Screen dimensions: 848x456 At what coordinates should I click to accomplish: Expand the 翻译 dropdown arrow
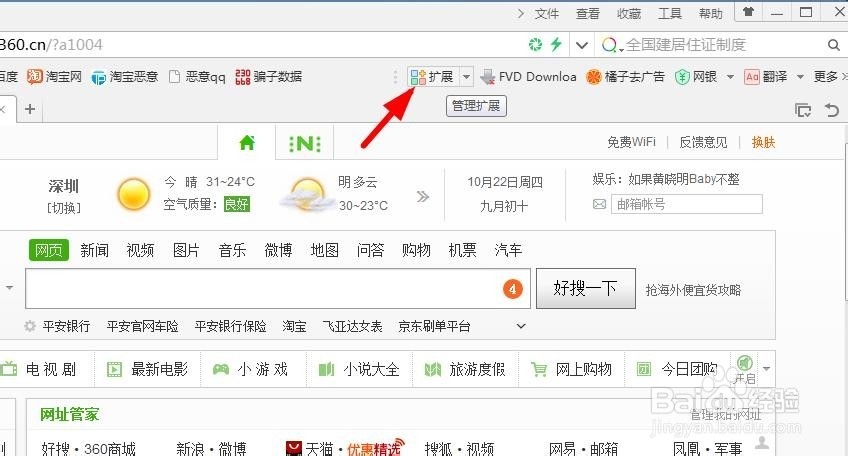[800, 77]
